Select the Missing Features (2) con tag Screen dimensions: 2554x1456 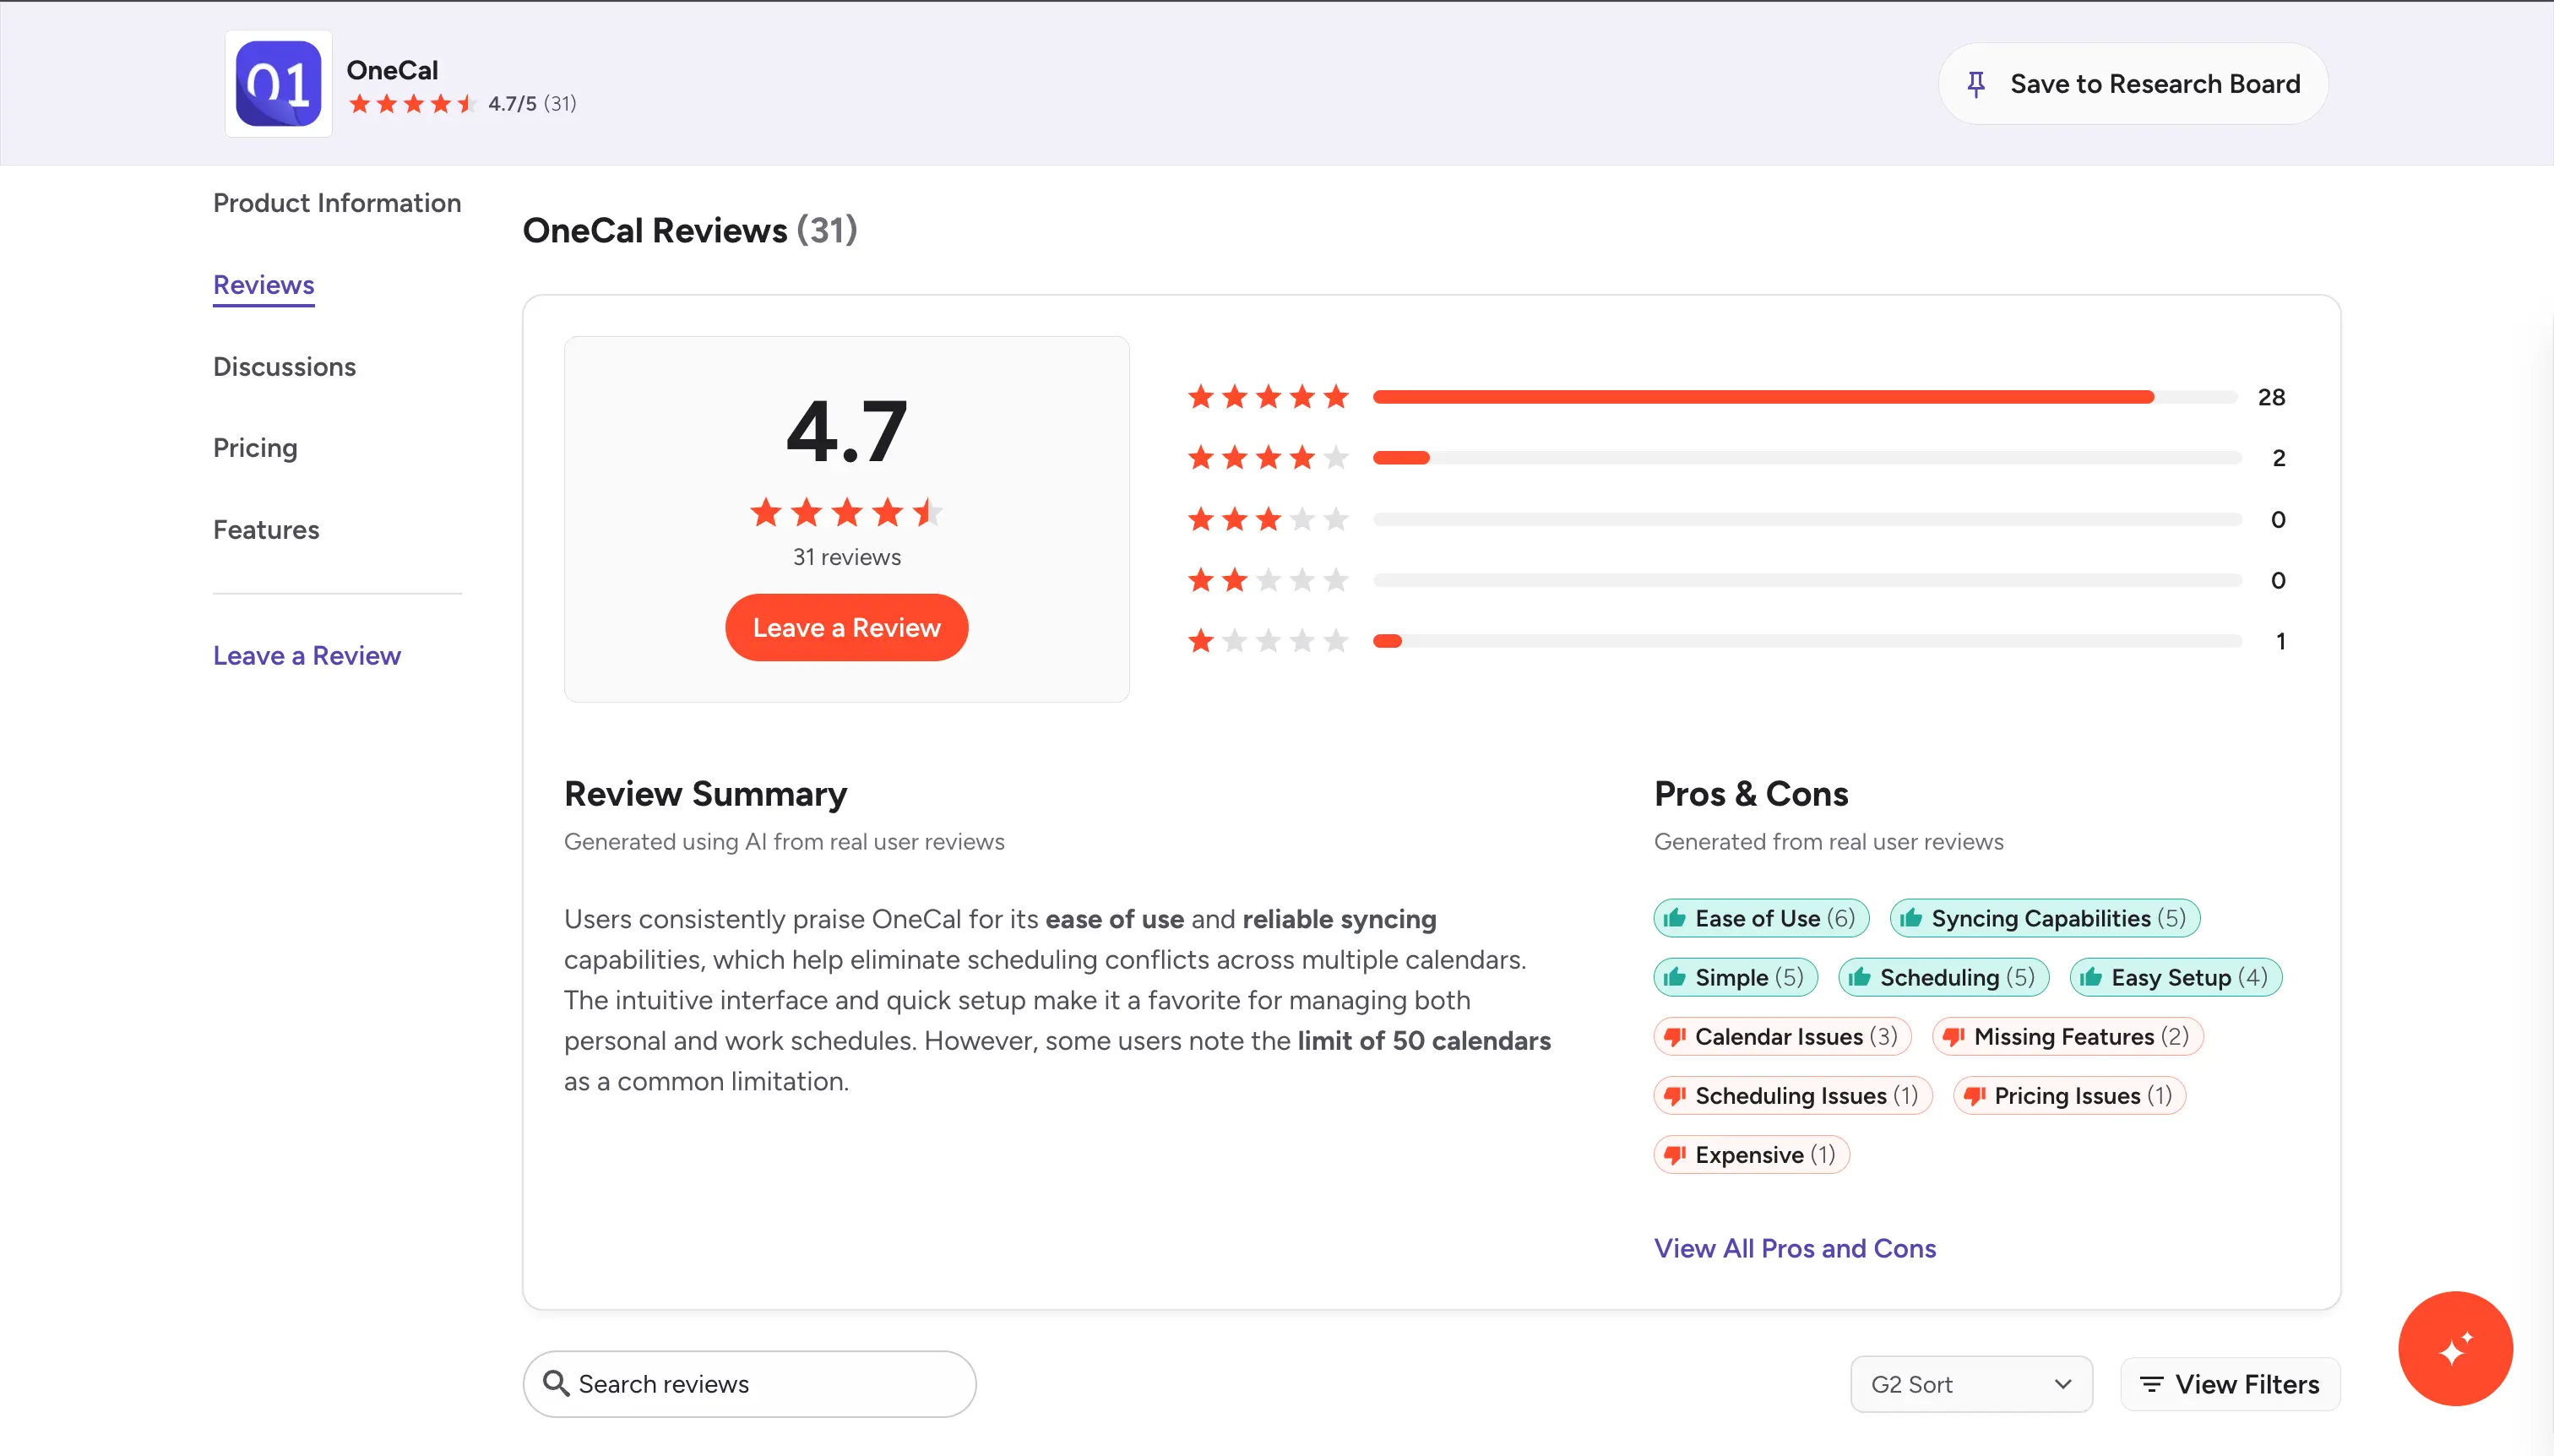pos(2067,1037)
